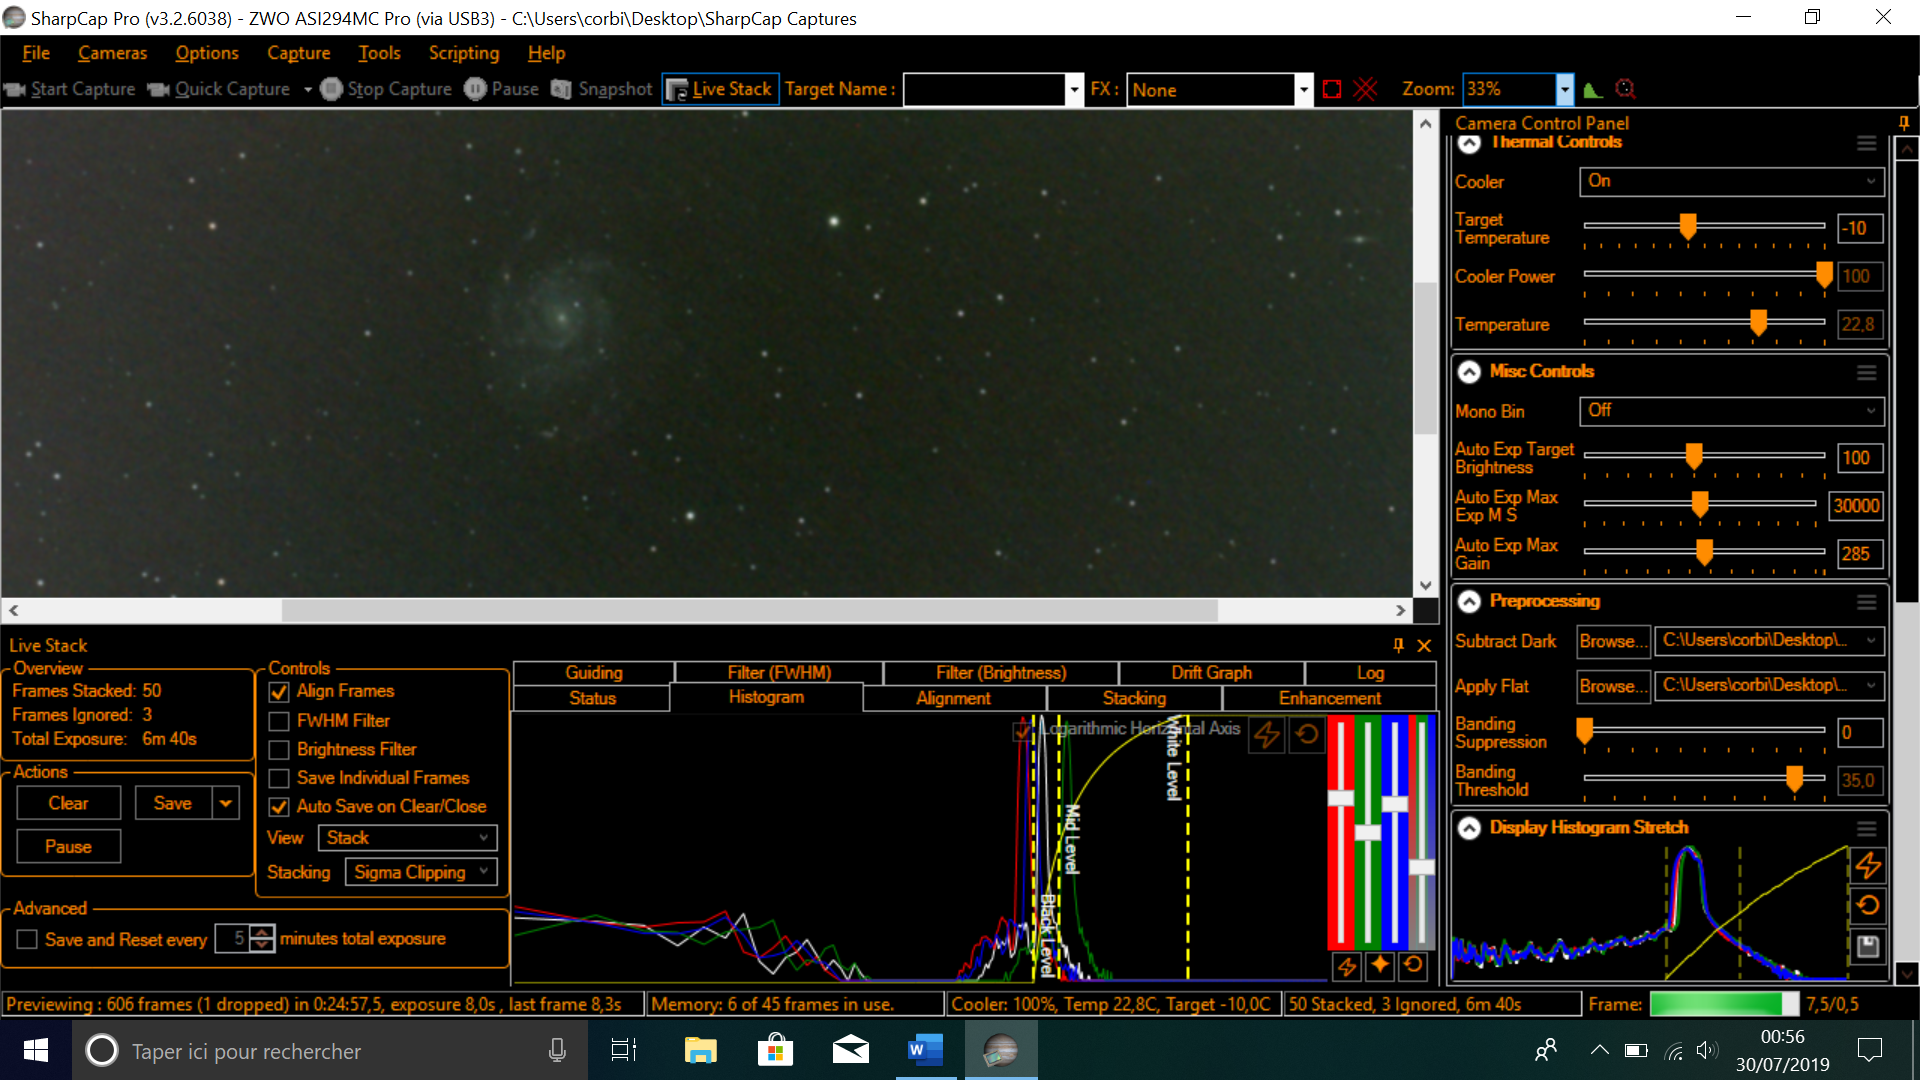Open the Target Name dropdown arrow
This screenshot has height=1080, width=1920.
pyautogui.click(x=1074, y=89)
